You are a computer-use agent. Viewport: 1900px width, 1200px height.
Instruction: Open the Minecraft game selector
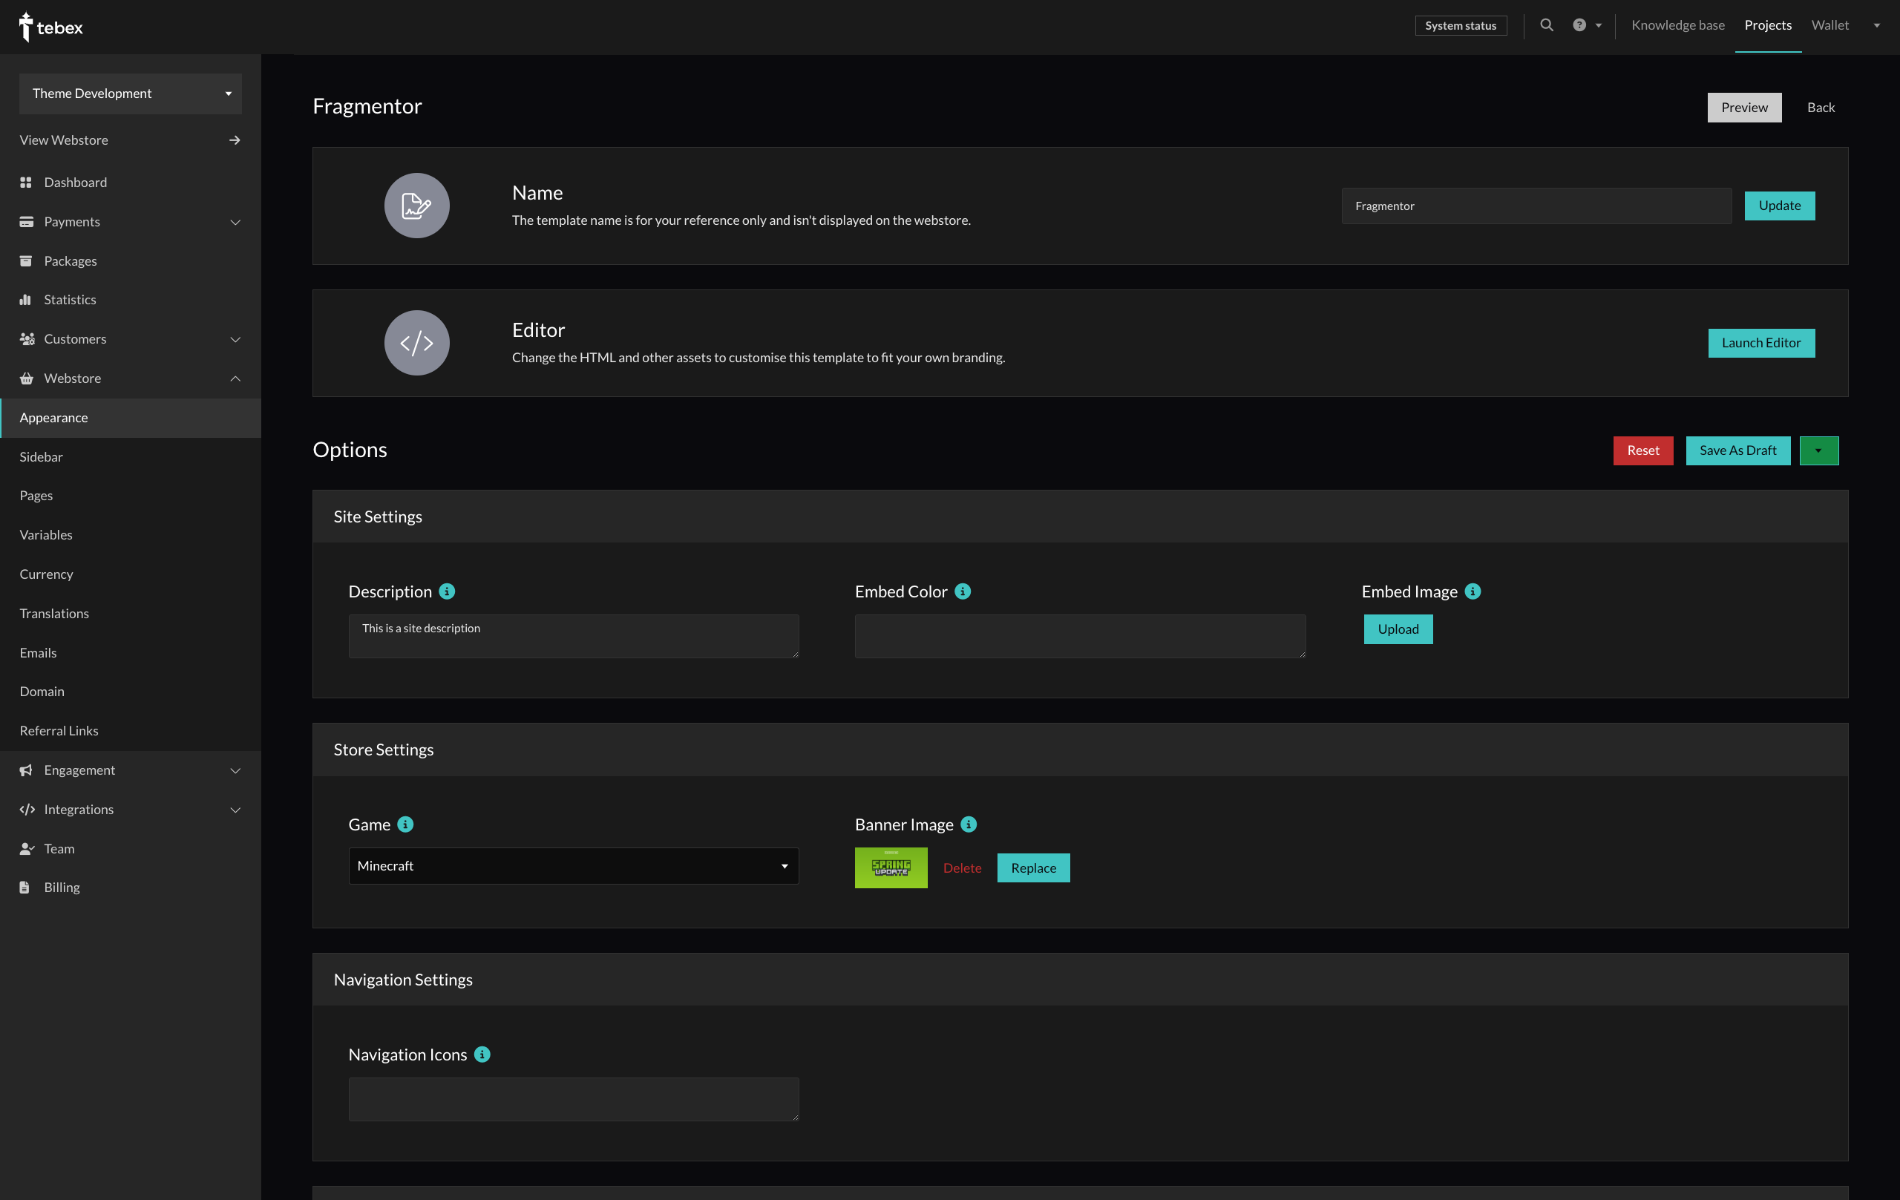coord(573,866)
